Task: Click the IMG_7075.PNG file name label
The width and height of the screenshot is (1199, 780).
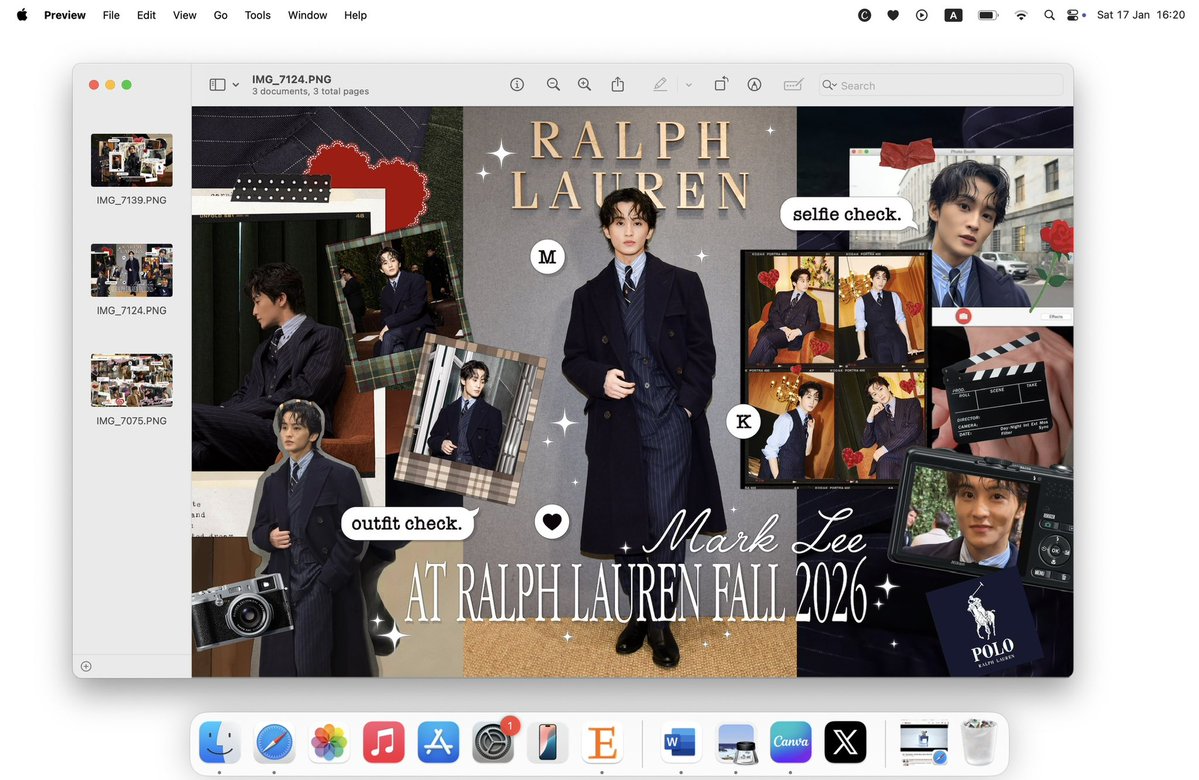Action: (132, 421)
